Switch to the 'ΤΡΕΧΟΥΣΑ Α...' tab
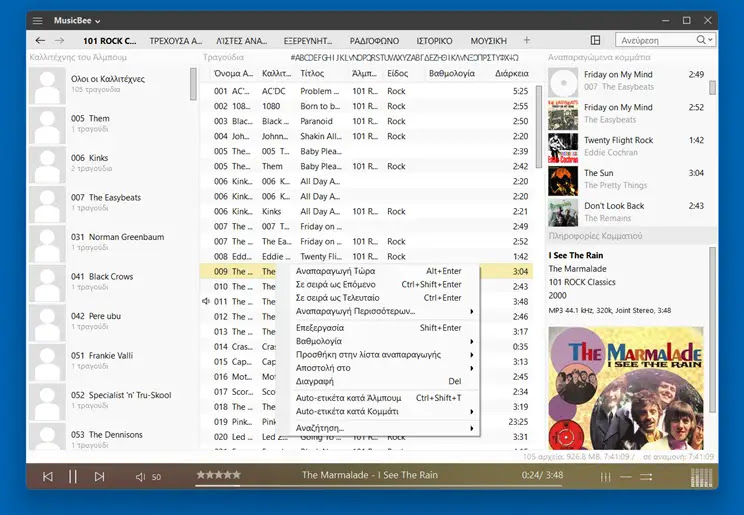This screenshot has width=744, height=515. coord(176,41)
